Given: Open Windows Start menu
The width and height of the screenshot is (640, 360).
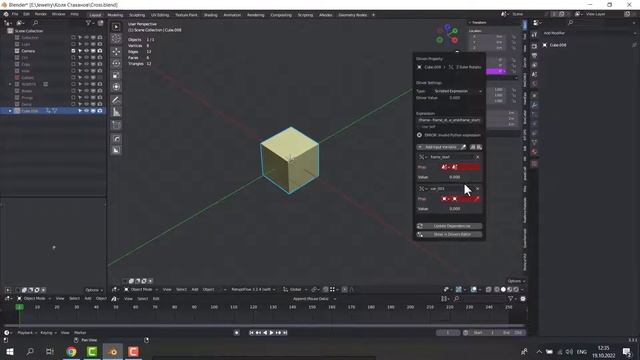Looking at the screenshot, I should [10, 351].
